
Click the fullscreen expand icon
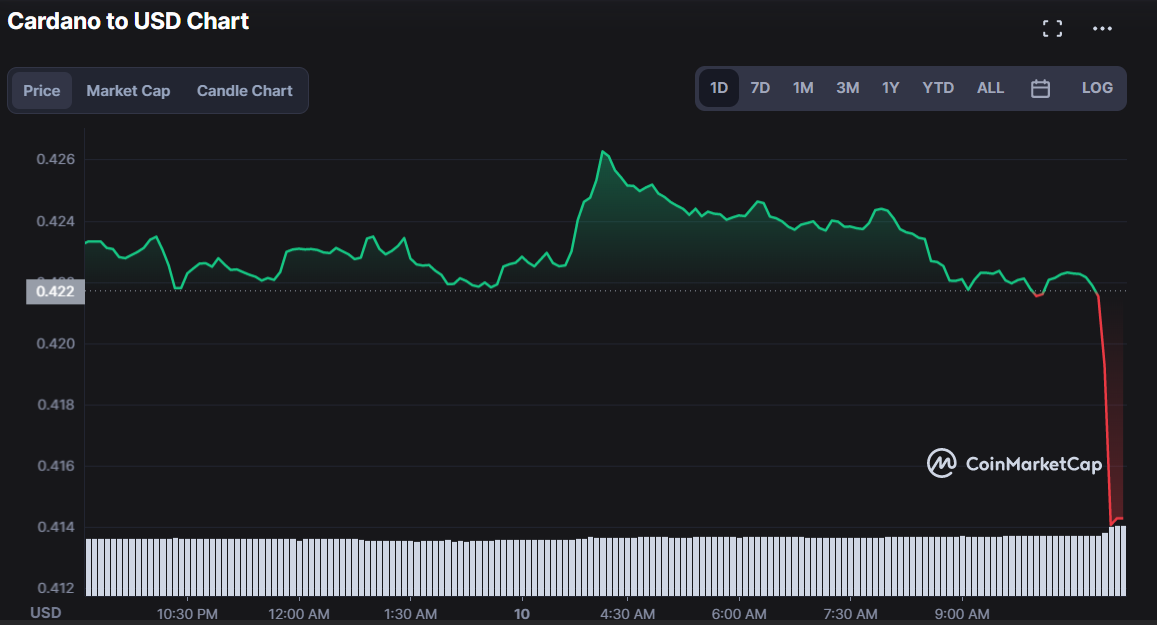point(1052,28)
